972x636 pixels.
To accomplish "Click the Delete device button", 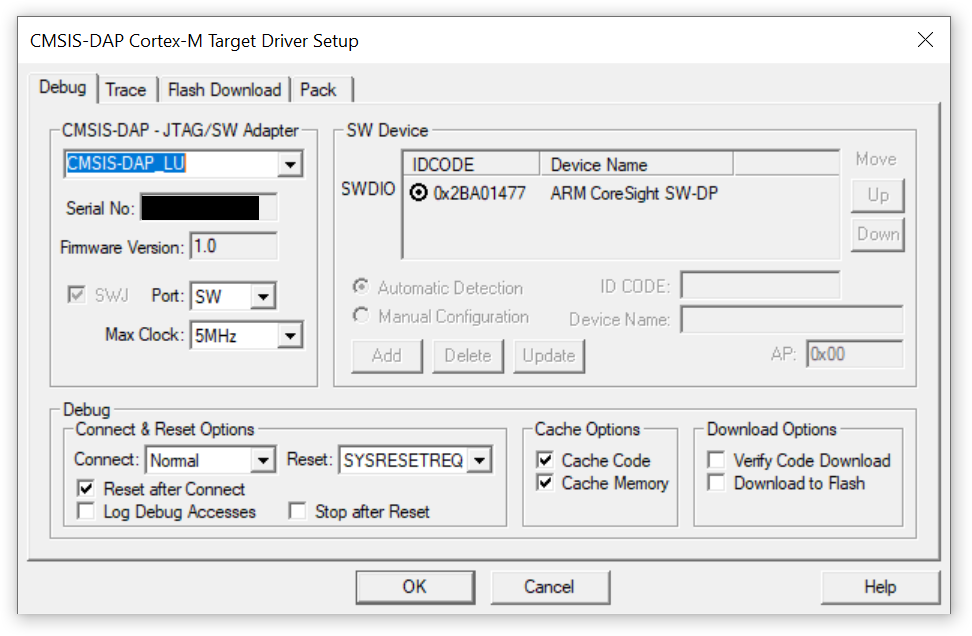I will (468, 356).
